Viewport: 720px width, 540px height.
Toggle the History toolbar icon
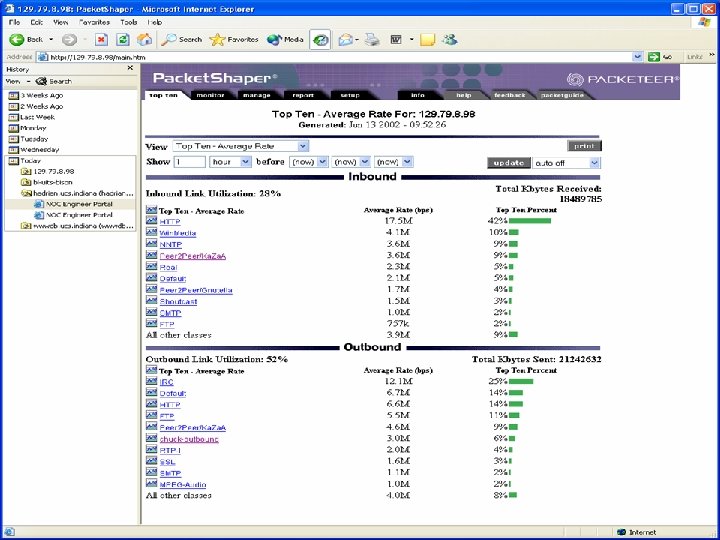pyautogui.click(x=320, y=40)
